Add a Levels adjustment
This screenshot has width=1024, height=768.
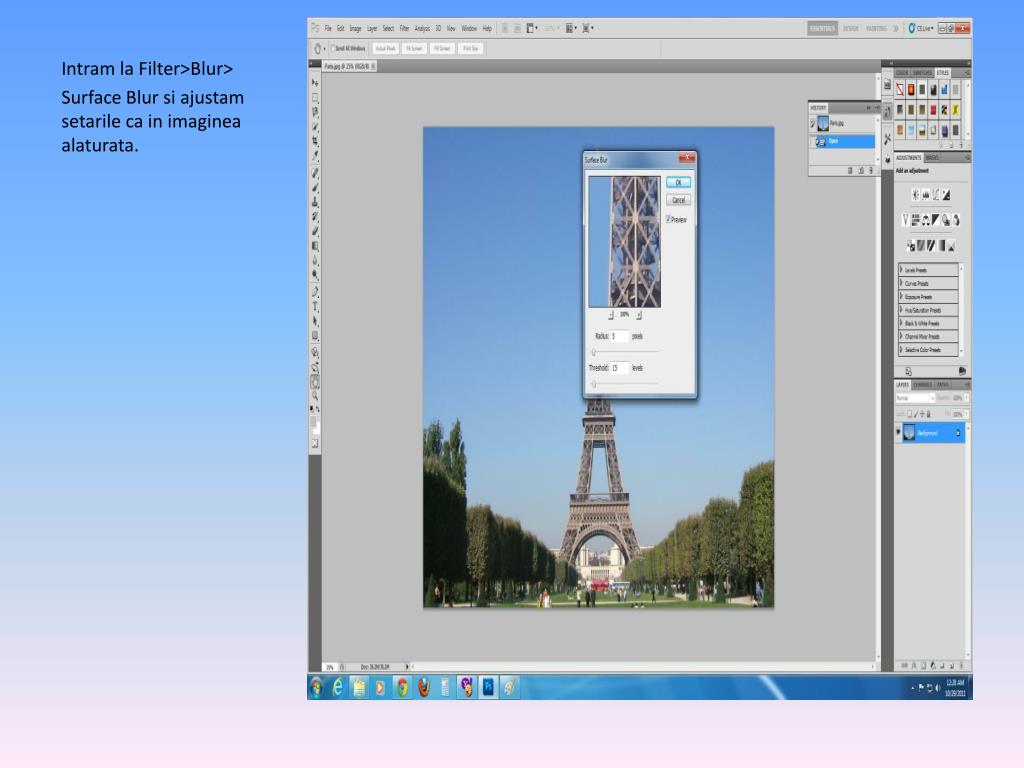926,194
